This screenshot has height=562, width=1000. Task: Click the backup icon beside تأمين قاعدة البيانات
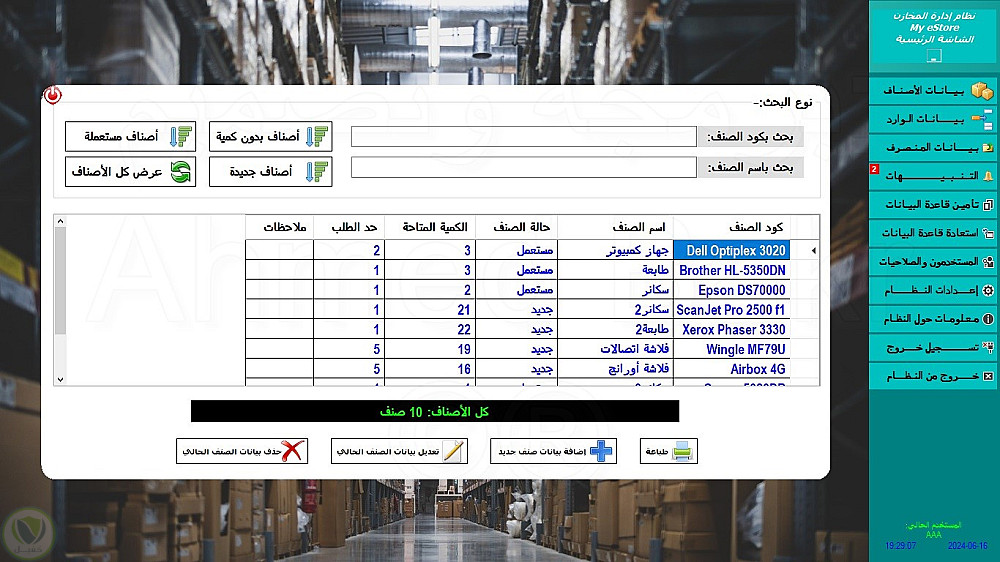tap(988, 205)
